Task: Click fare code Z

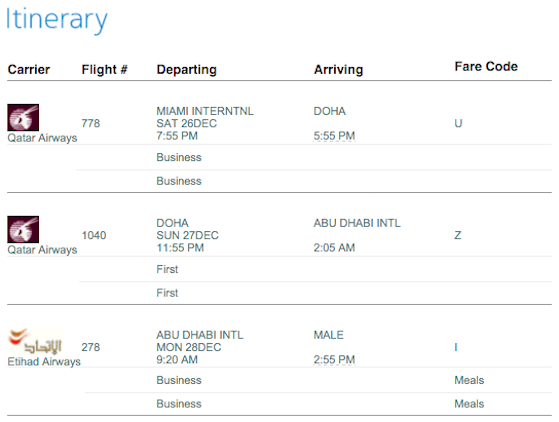Action: (x=458, y=235)
